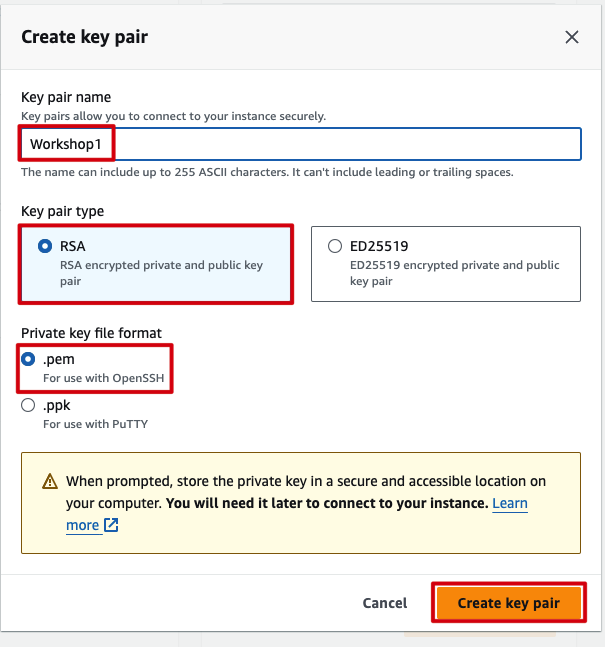This screenshot has width=605, height=647.
Task: Click the 'Key pair type' heading
Action: coord(63,212)
